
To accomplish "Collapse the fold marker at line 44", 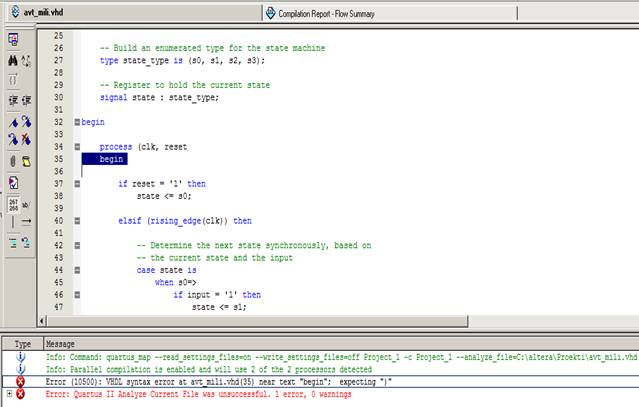I will 78,270.
